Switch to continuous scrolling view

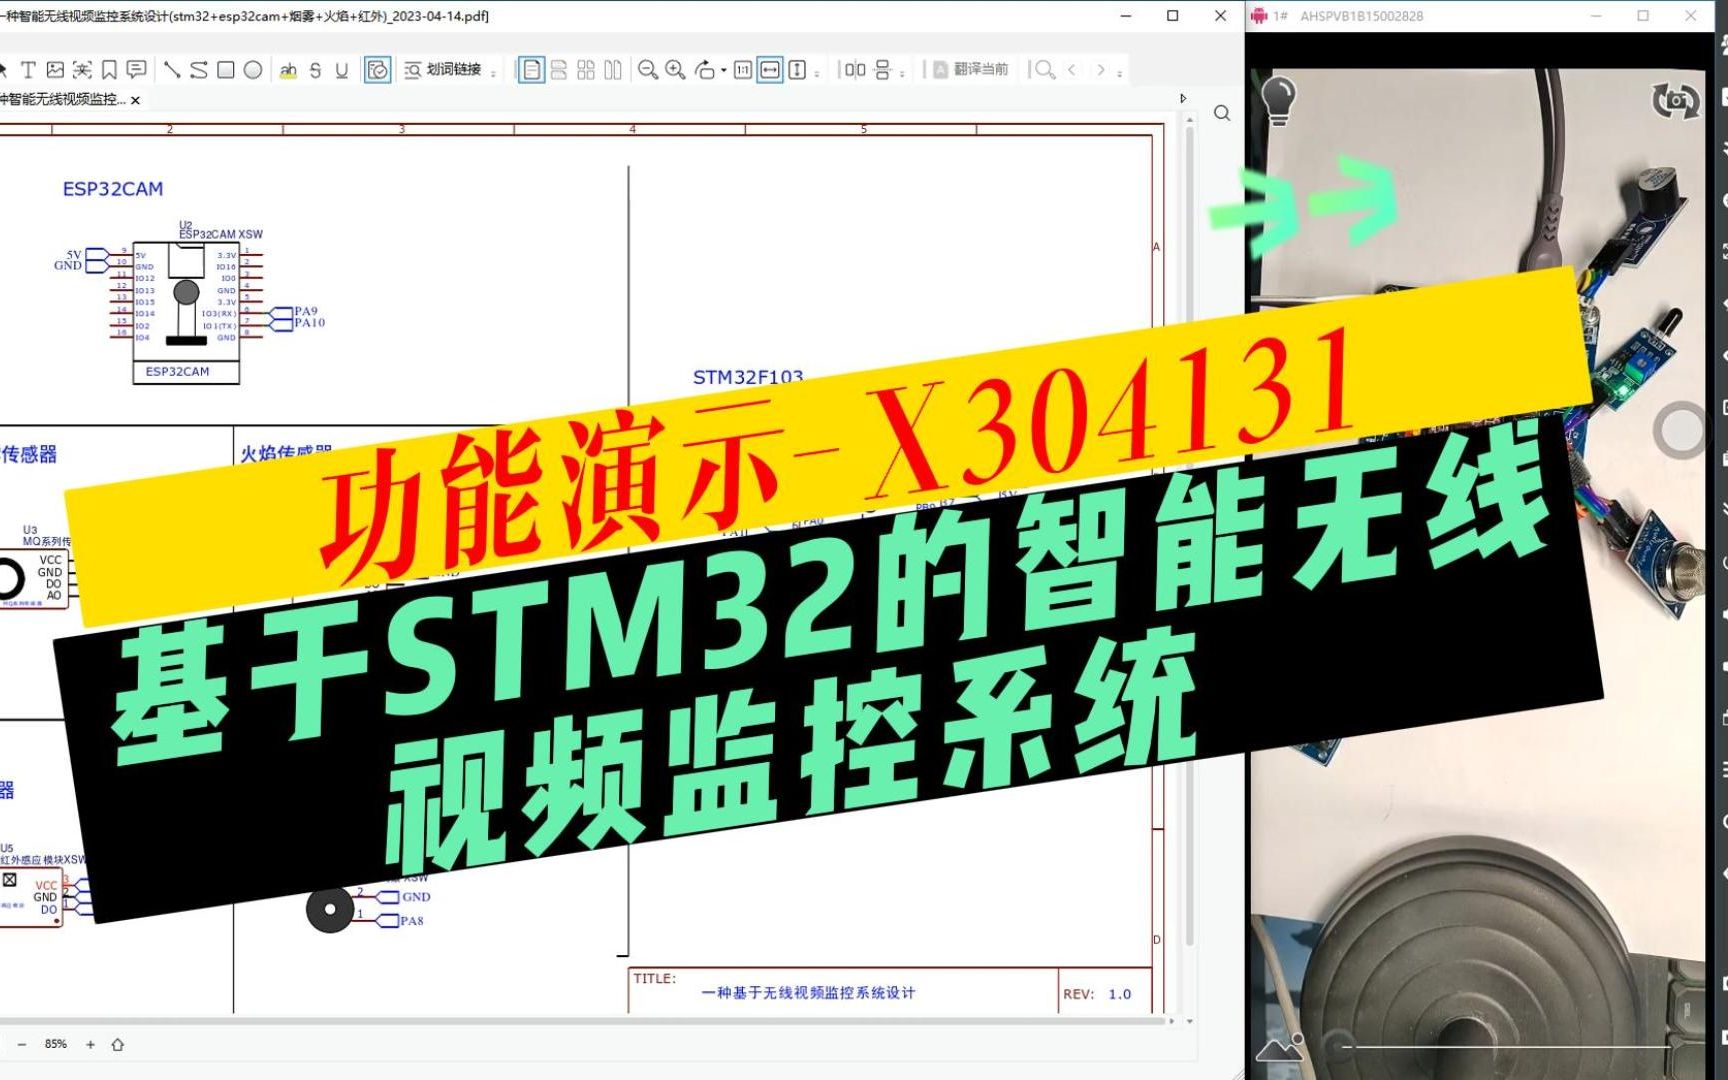tap(559, 70)
